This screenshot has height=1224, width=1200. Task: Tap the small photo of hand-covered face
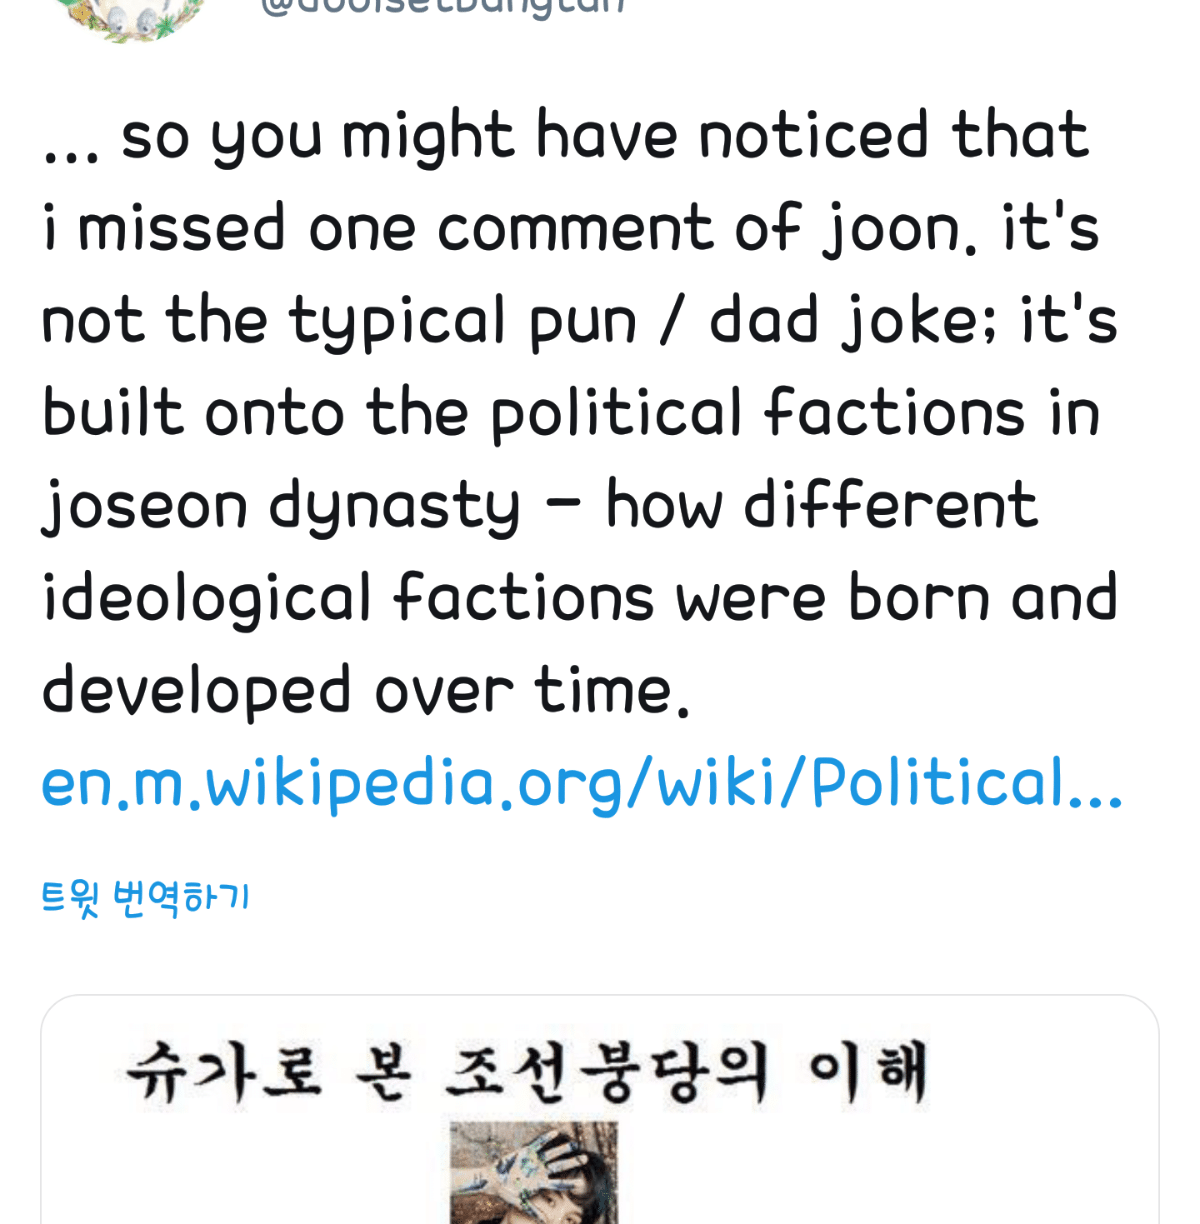coord(533,1171)
